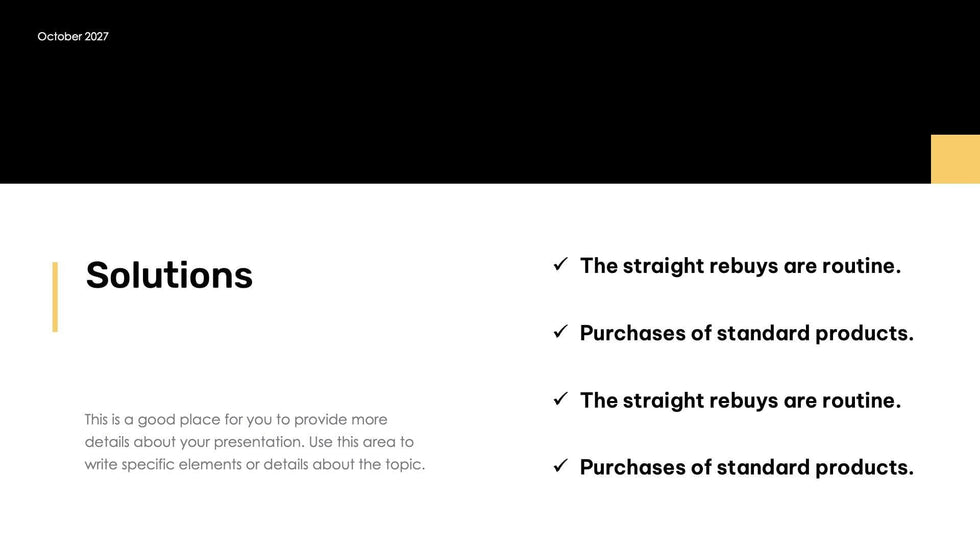Screen dimensions: 980x551
Task: Click the checkmark beside first 'straight rebuys' line
Action: [x=561, y=264]
